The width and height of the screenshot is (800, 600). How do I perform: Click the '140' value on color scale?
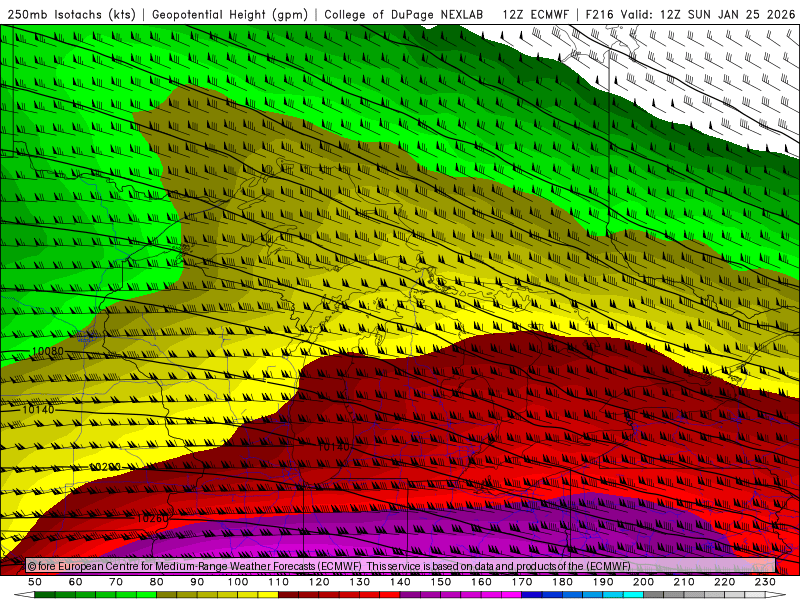(400, 582)
